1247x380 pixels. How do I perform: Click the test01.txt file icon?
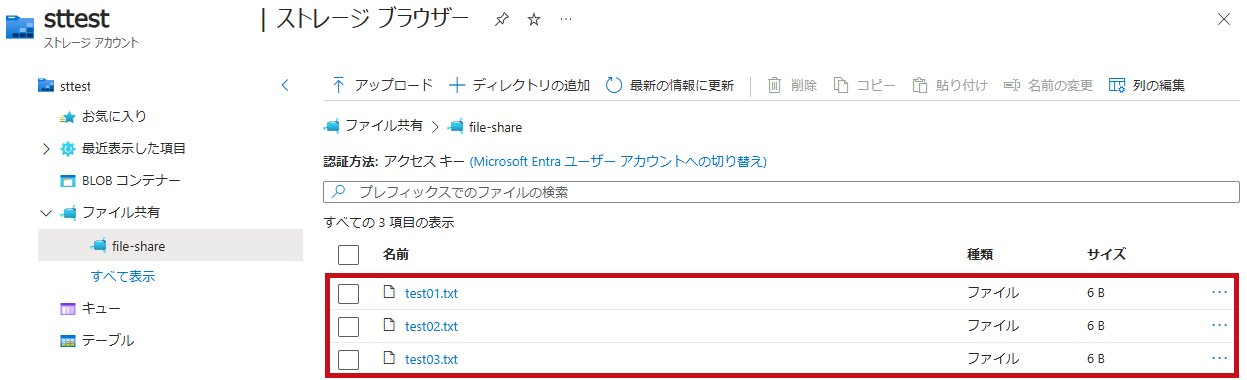(x=391, y=293)
